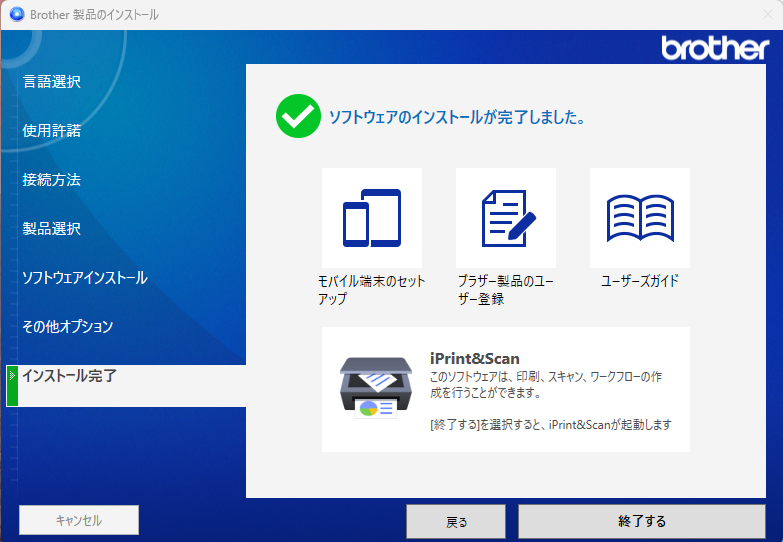Click the brother logo at top right
The height and width of the screenshot is (542, 783).
point(715,48)
